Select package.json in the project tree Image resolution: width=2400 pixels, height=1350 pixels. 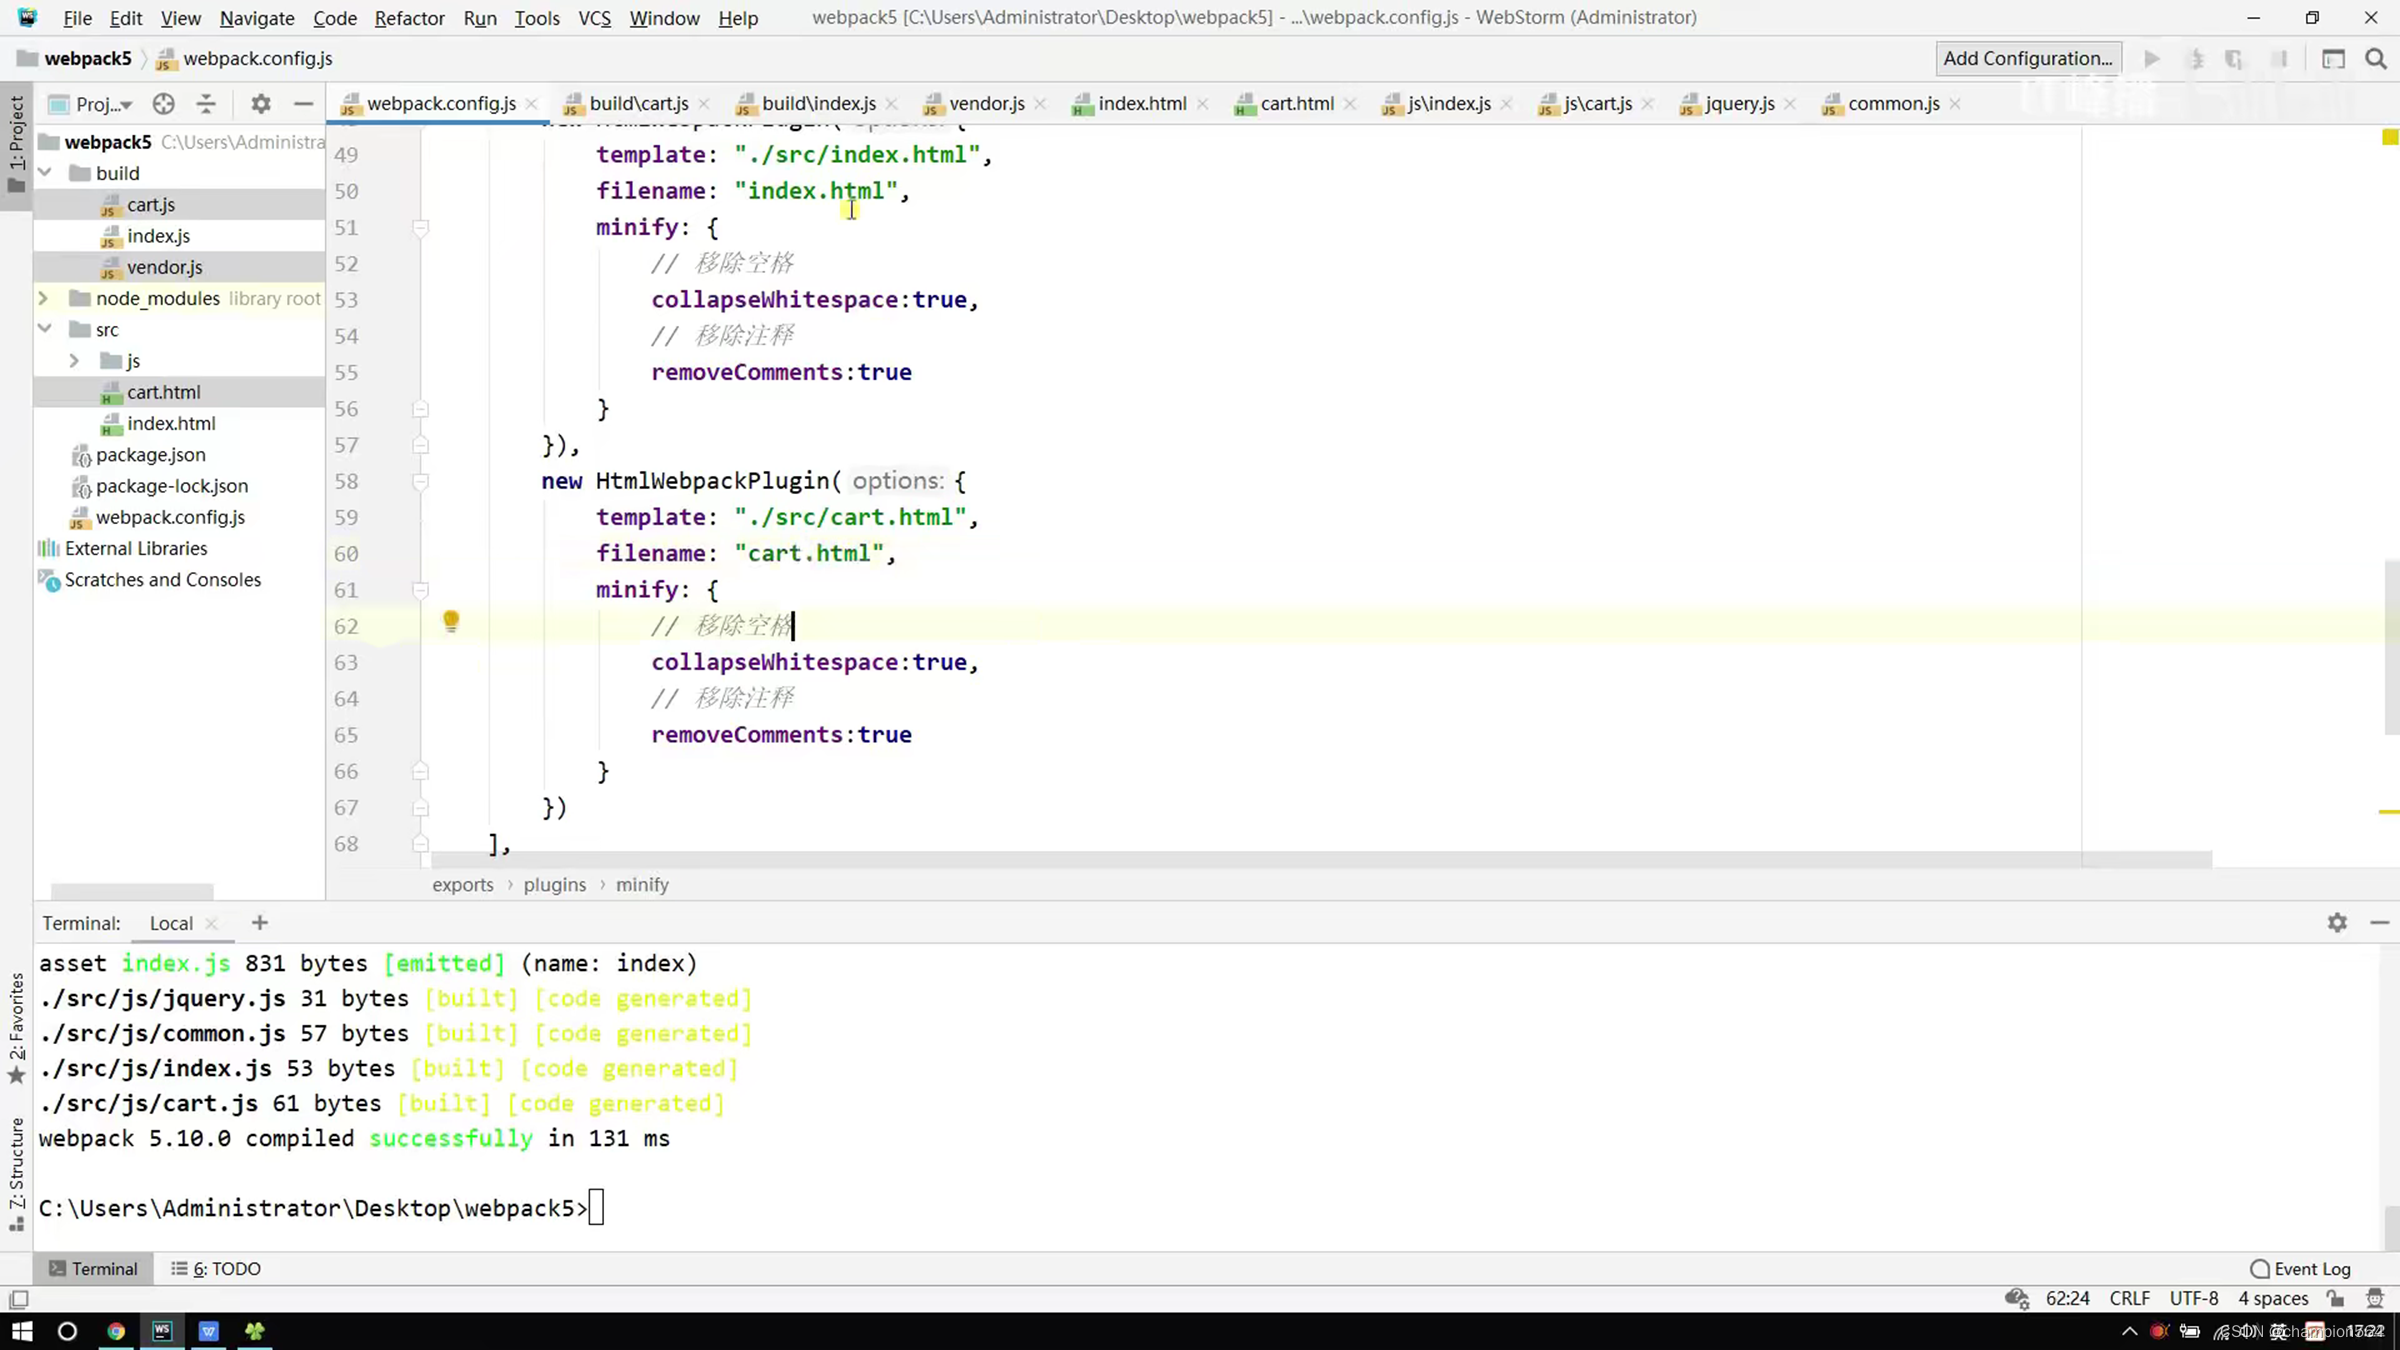coord(150,455)
